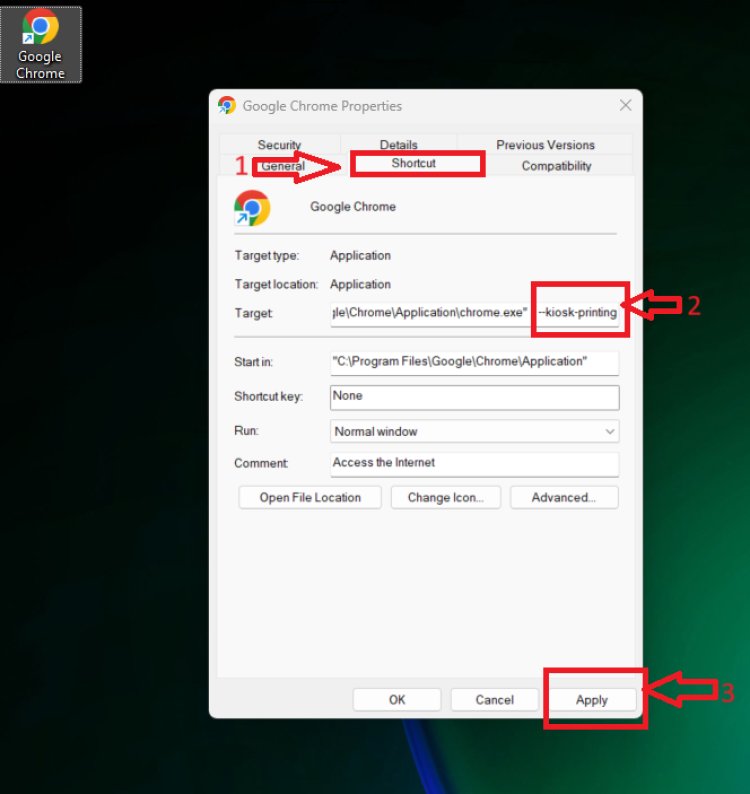750x794 pixels.
Task: Switch to the General tab
Action: 283,166
